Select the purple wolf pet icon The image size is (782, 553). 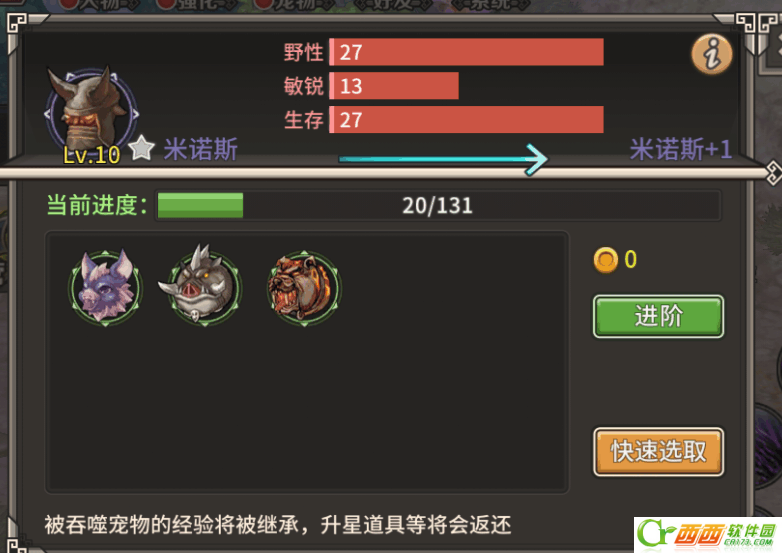point(106,288)
